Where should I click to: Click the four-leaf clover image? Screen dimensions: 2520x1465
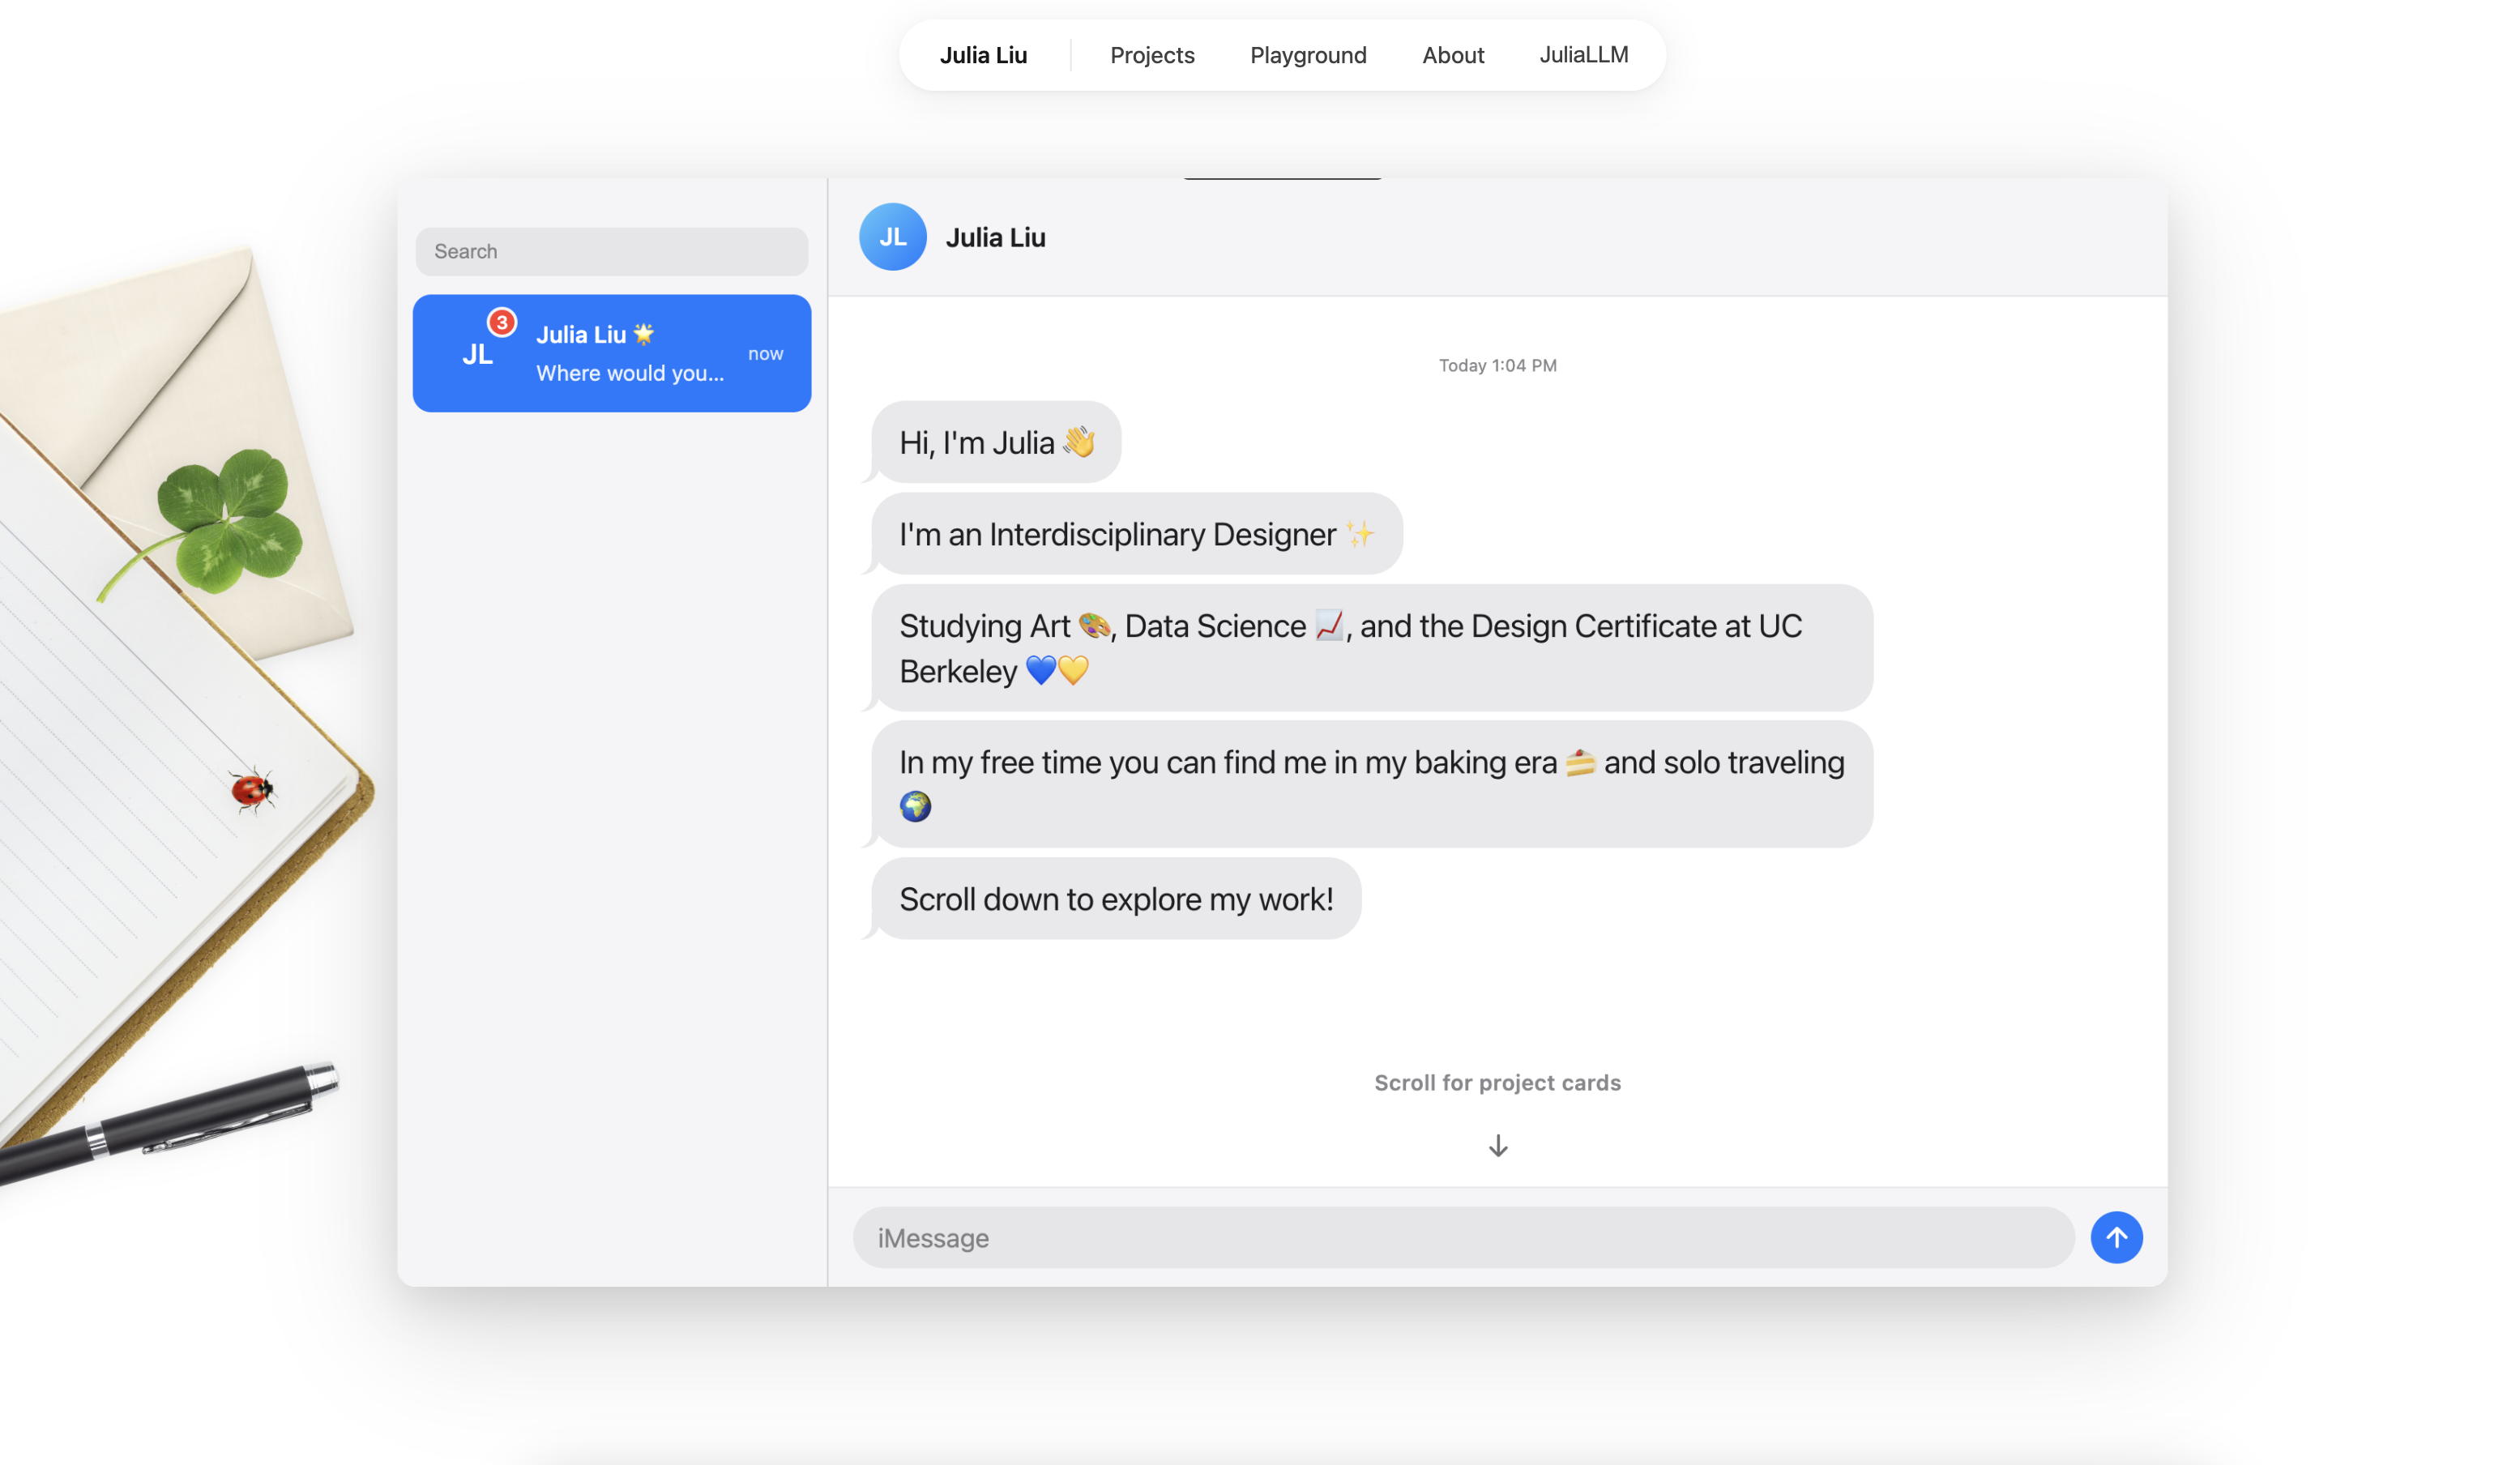tap(228, 520)
